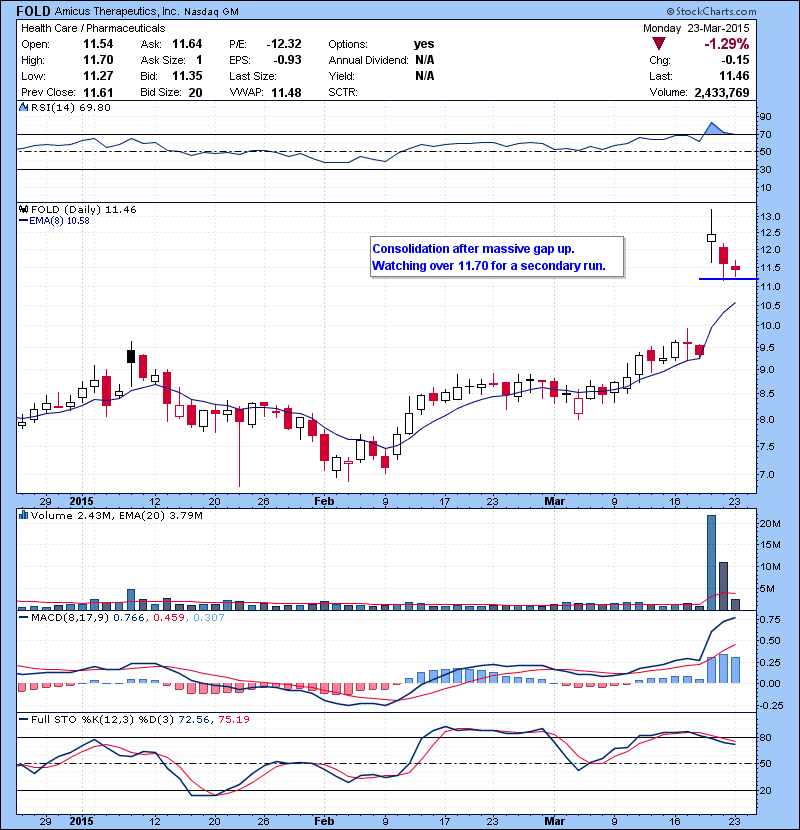This screenshot has height=830, width=800.
Task: Click the blue horizontal support line near 11.2
Action: [729, 279]
